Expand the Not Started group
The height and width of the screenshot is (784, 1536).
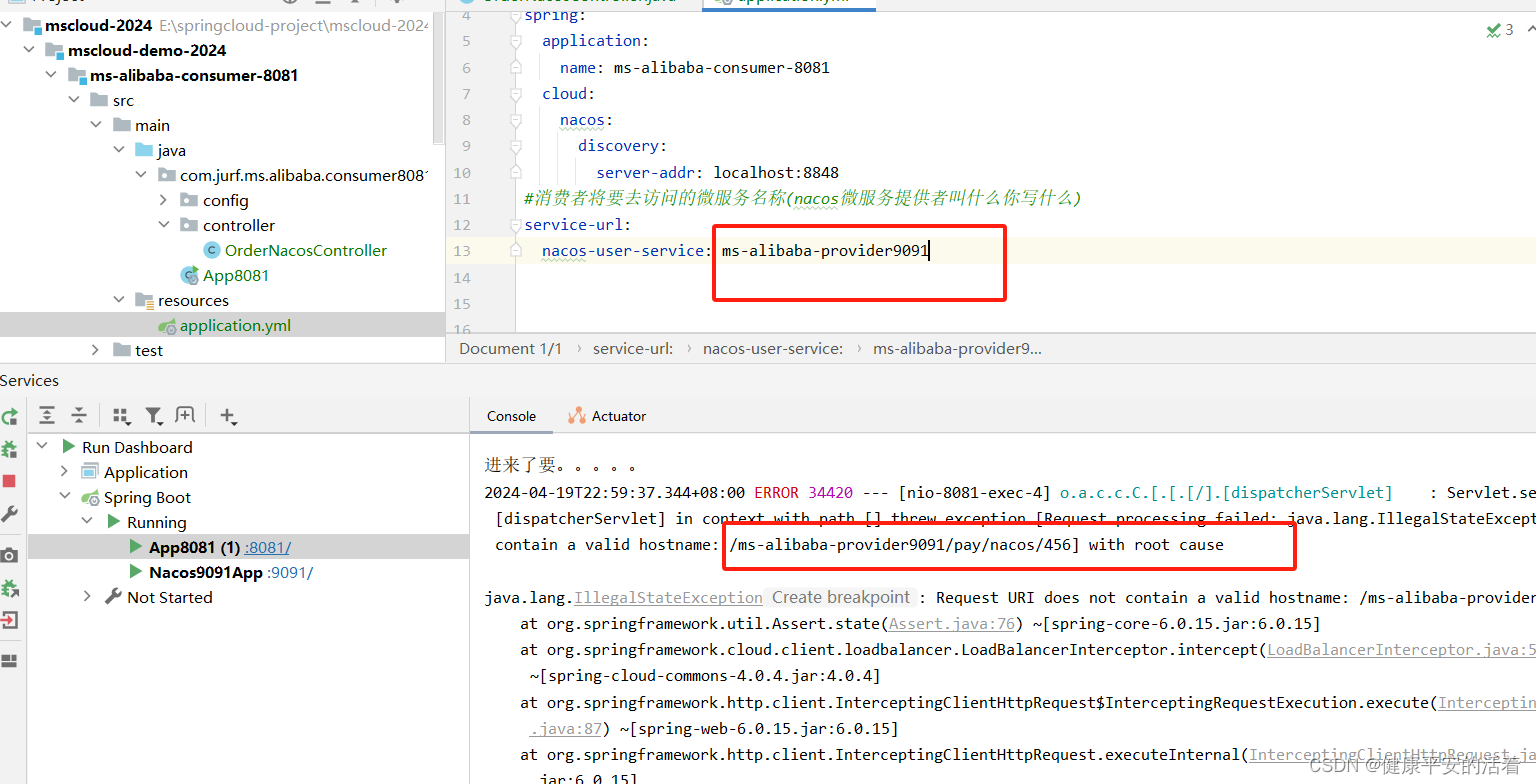88,597
